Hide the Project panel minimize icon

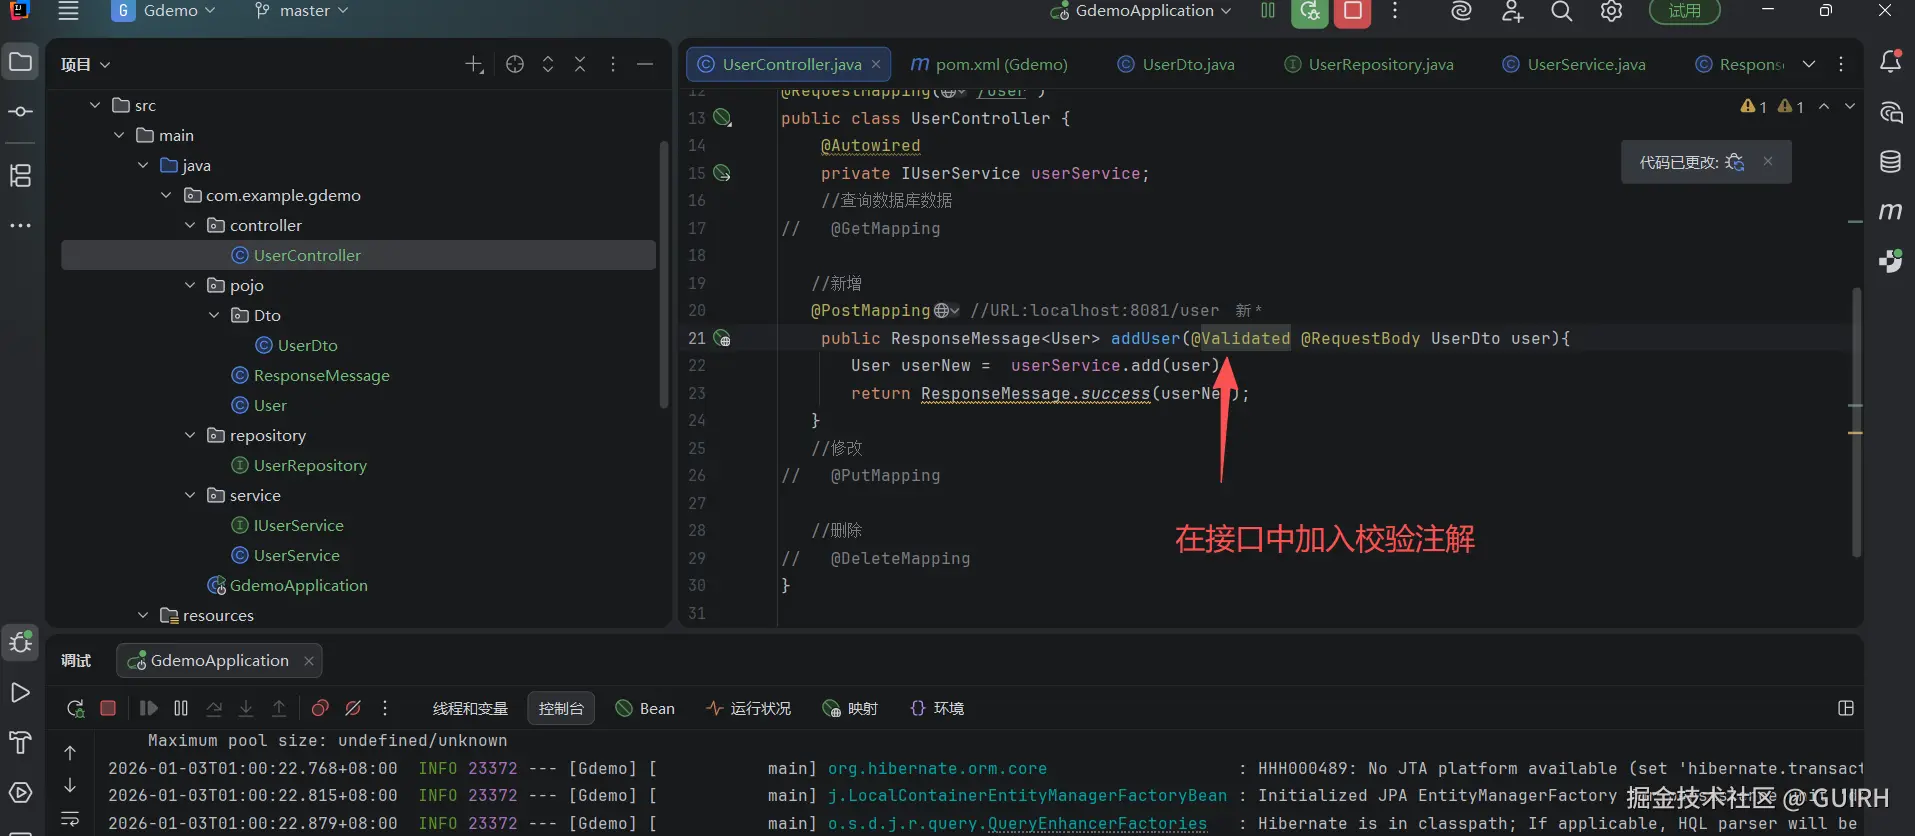point(645,64)
